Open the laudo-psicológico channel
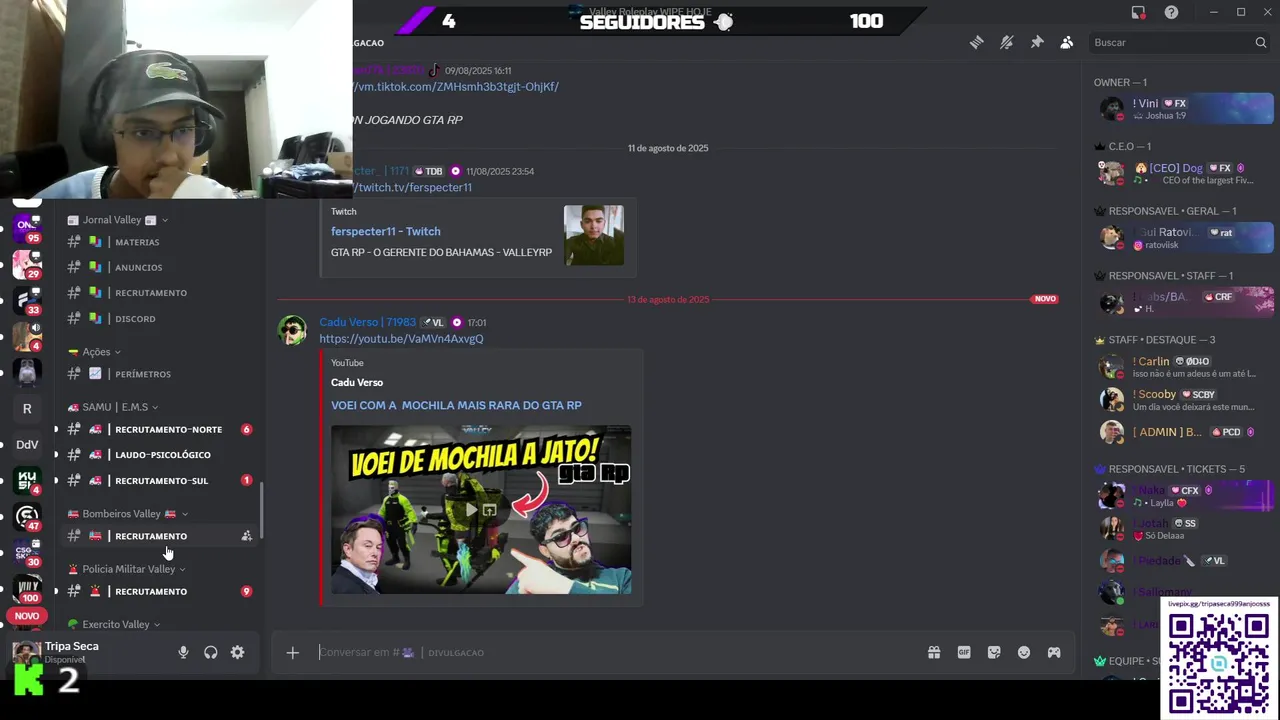The width and height of the screenshot is (1280, 720). [x=160, y=455]
